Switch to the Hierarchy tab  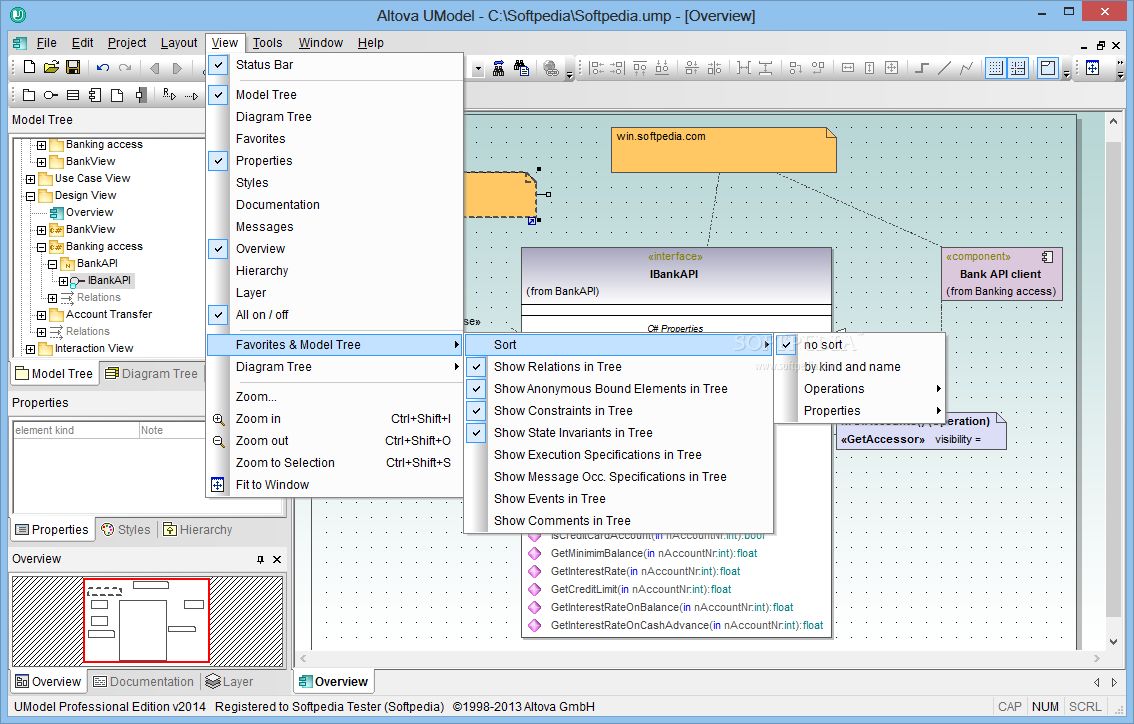point(197,529)
